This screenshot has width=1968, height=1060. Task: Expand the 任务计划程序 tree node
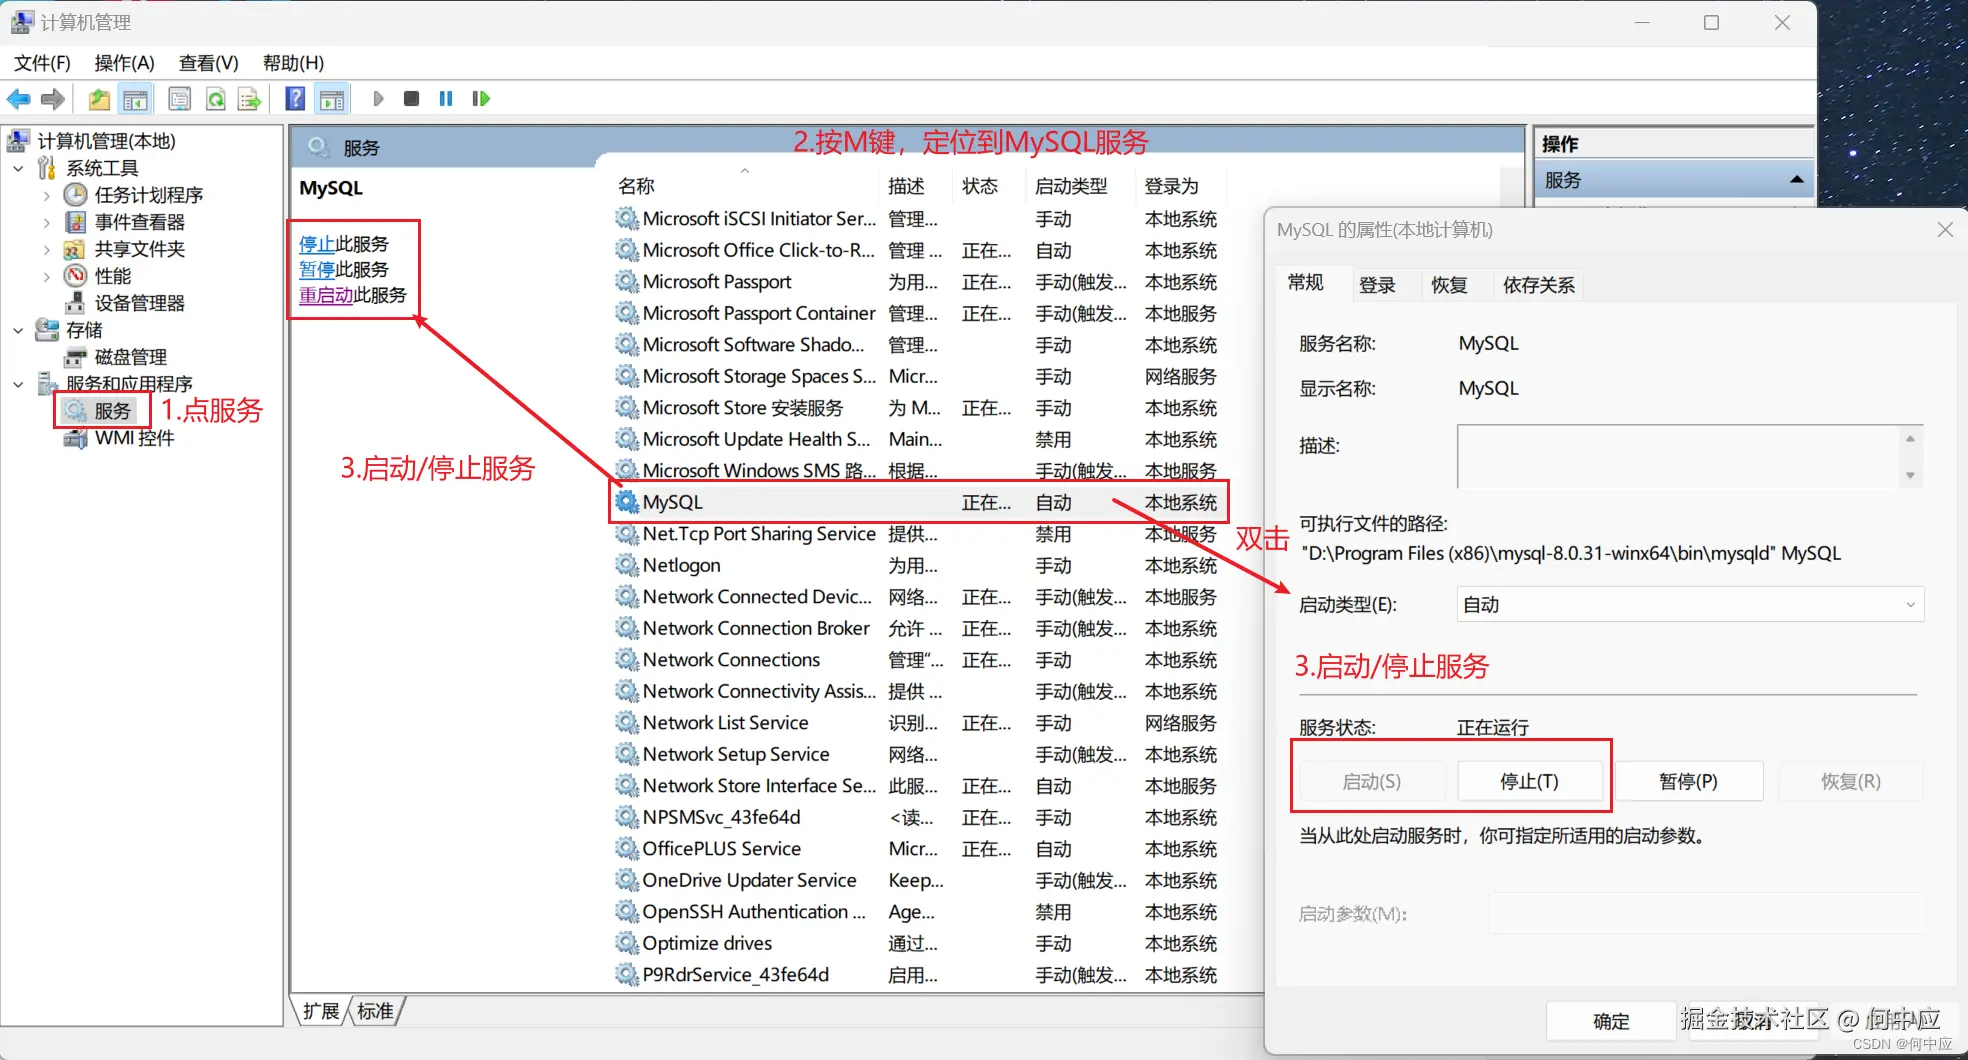(x=46, y=195)
